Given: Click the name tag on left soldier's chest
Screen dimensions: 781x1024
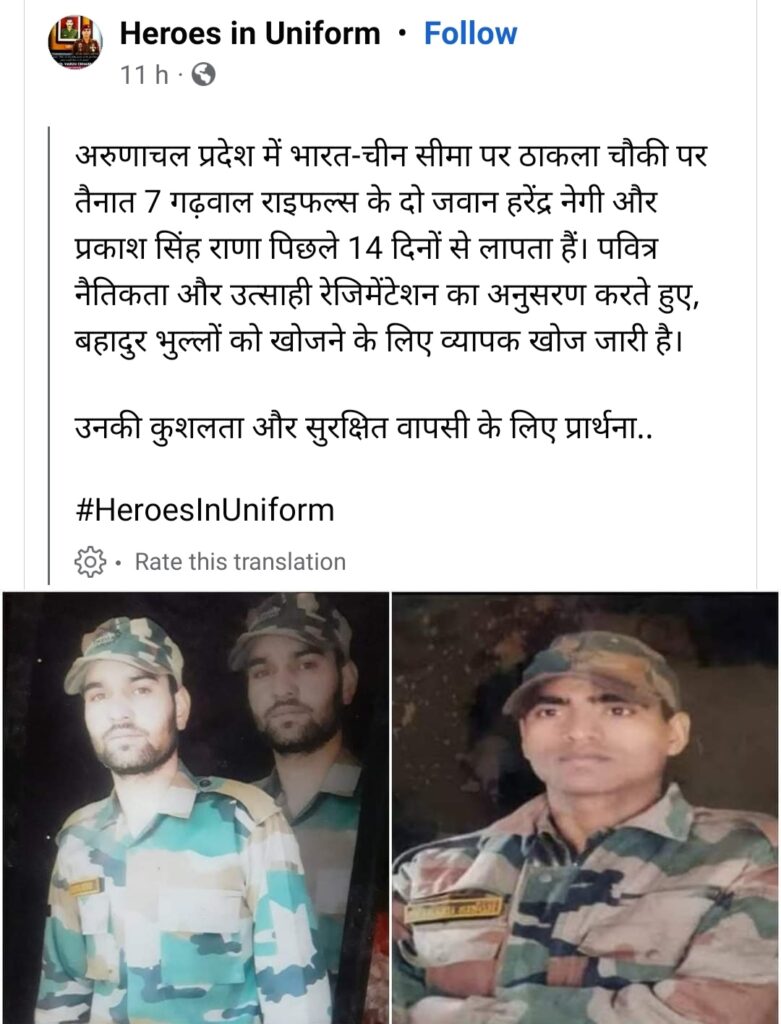Looking at the screenshot, I should point(86,887).
